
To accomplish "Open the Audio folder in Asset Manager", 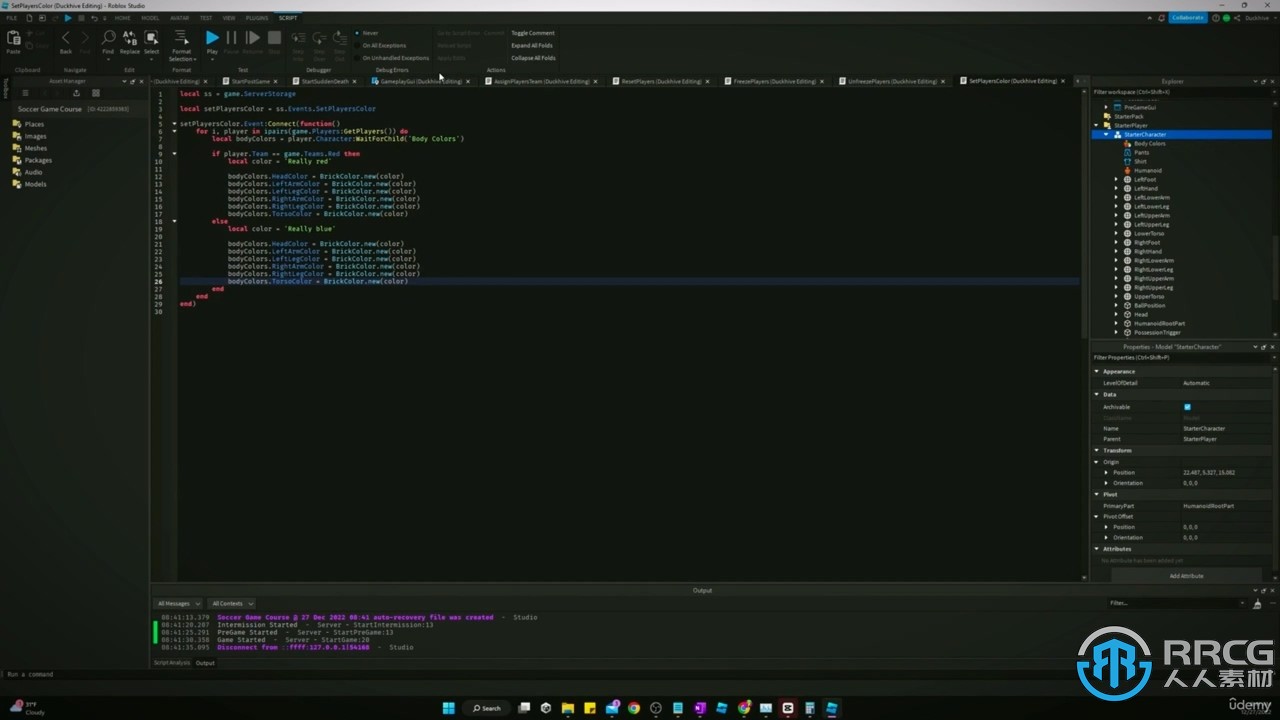I will [x=33, y=172].
